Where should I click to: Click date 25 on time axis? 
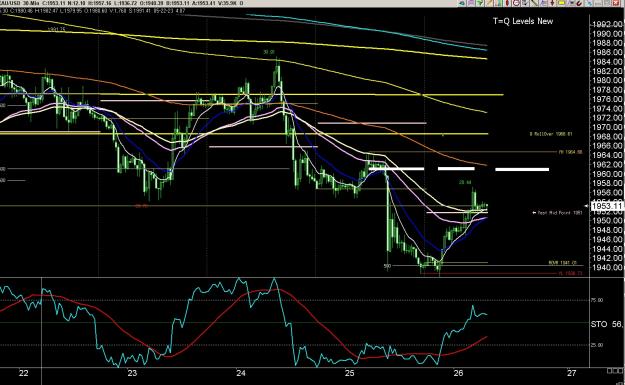tap(350, 373)
